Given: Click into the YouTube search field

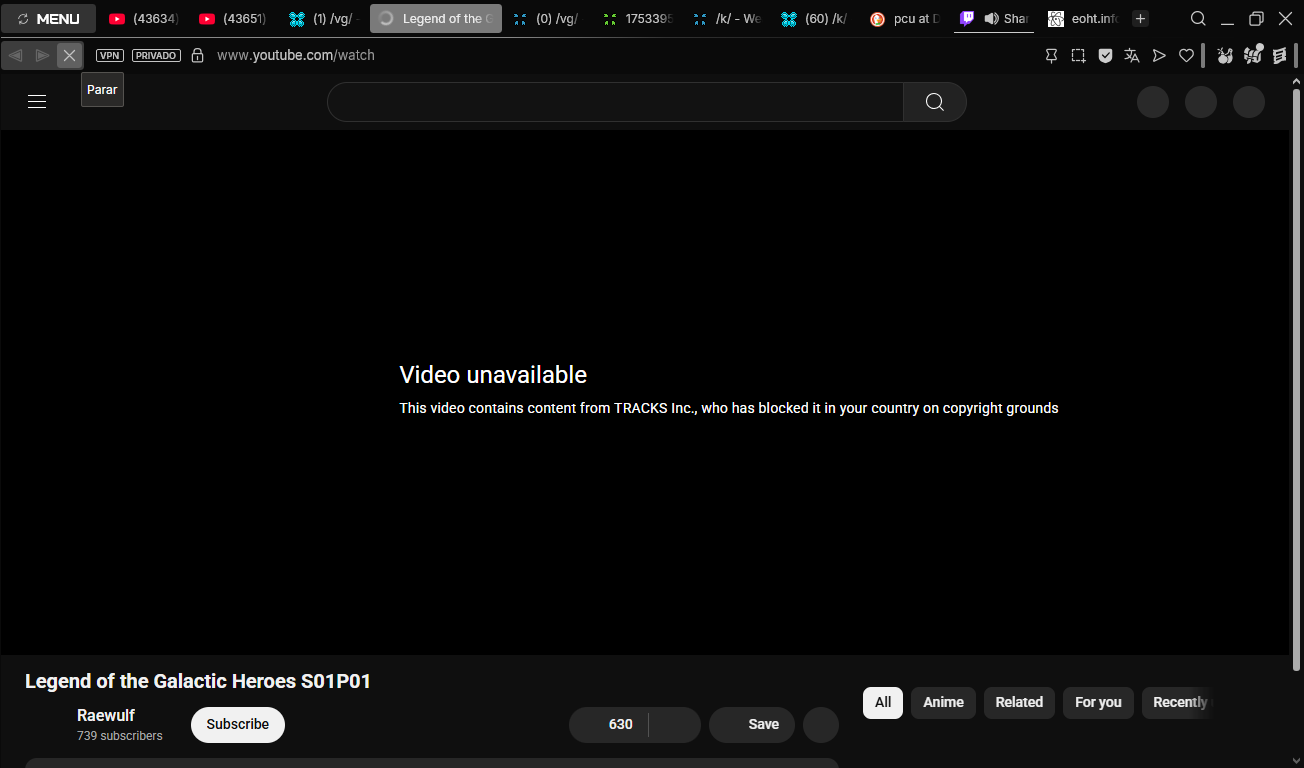Looking at the screenshot, I should 615,102.
